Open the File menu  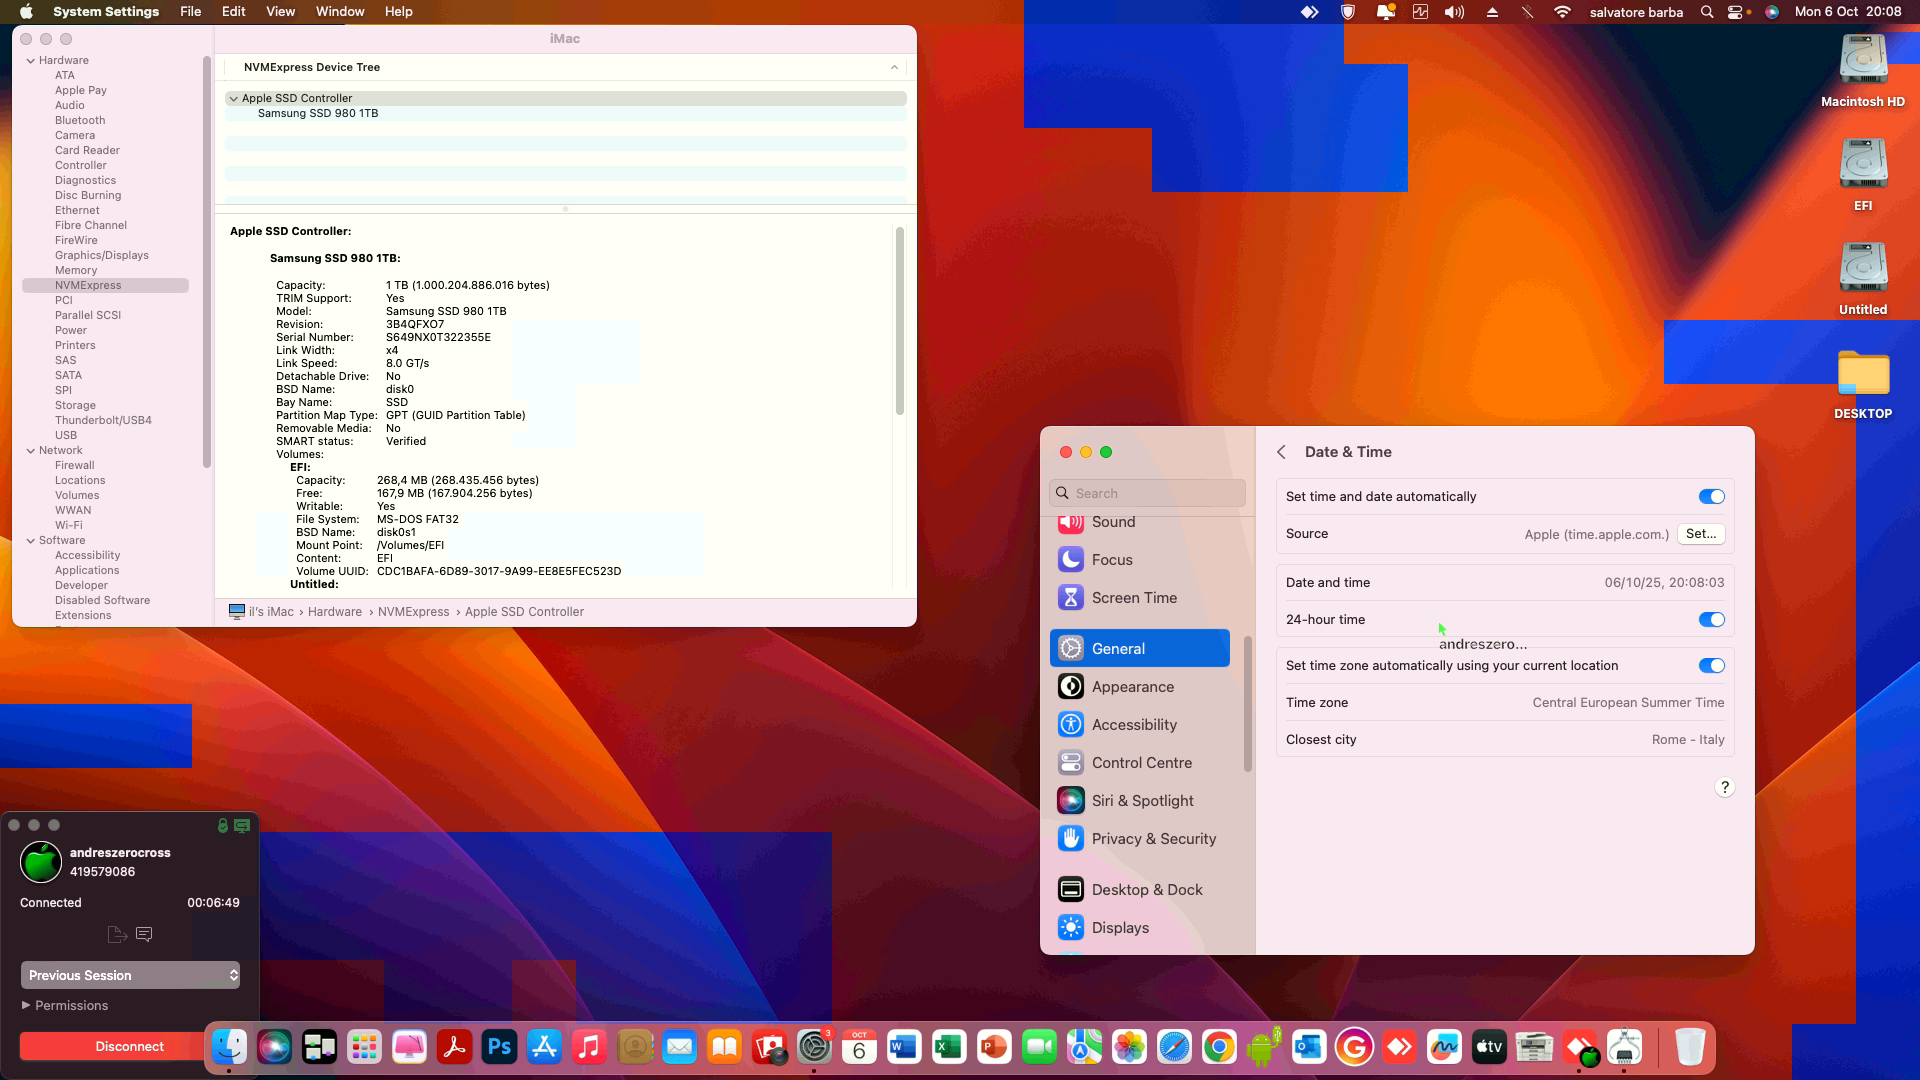(x=190, y=12)
